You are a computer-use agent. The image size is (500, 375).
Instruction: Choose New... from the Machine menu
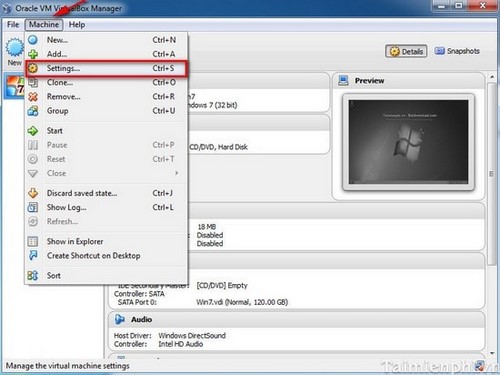[106, 40]
